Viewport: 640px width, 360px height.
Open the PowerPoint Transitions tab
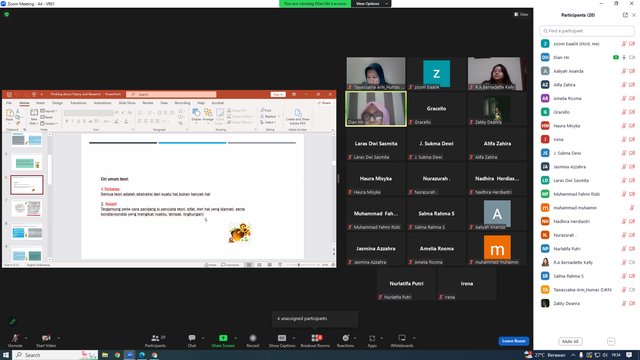coord(78,103)
